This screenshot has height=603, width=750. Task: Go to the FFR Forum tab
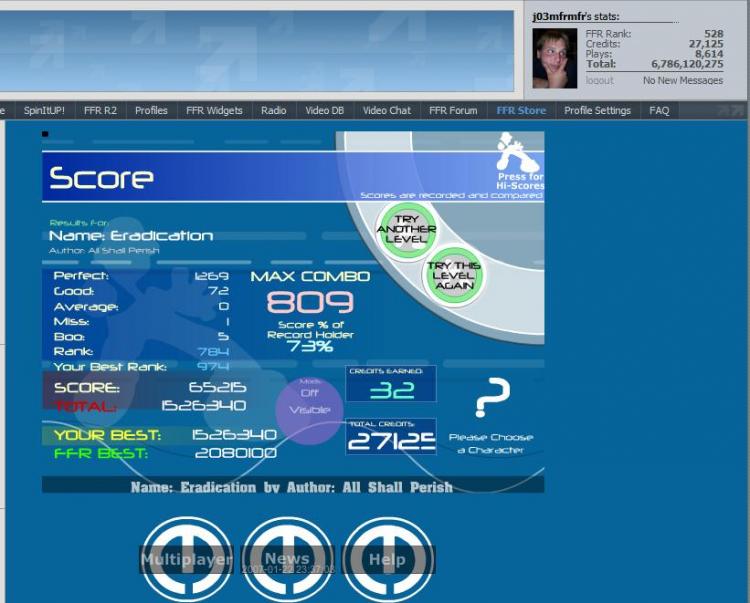pyautogui.click(x=453, y=110)
